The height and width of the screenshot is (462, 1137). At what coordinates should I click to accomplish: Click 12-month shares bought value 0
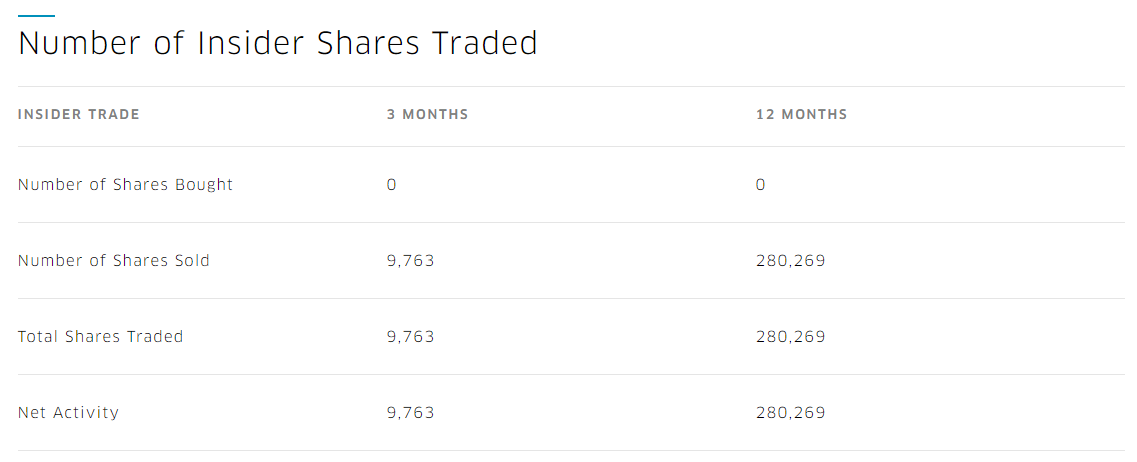(761, 184)
